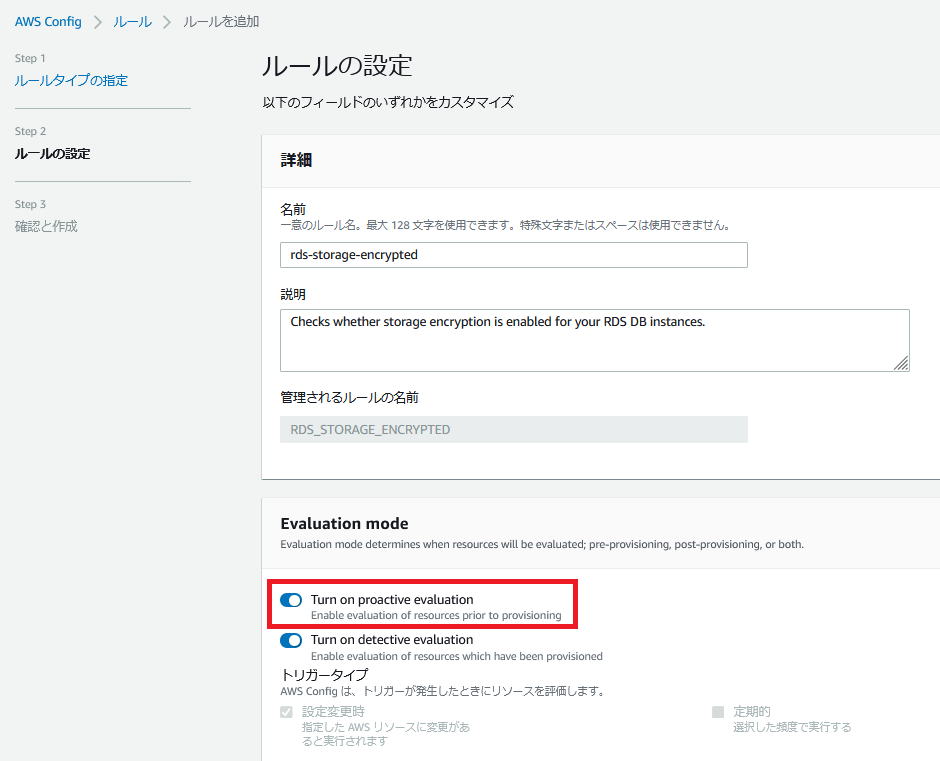This screenshot has width=940, height=761.
Task: Select the 管理されるルールの名前 label
Action: [x=350, y=398]
